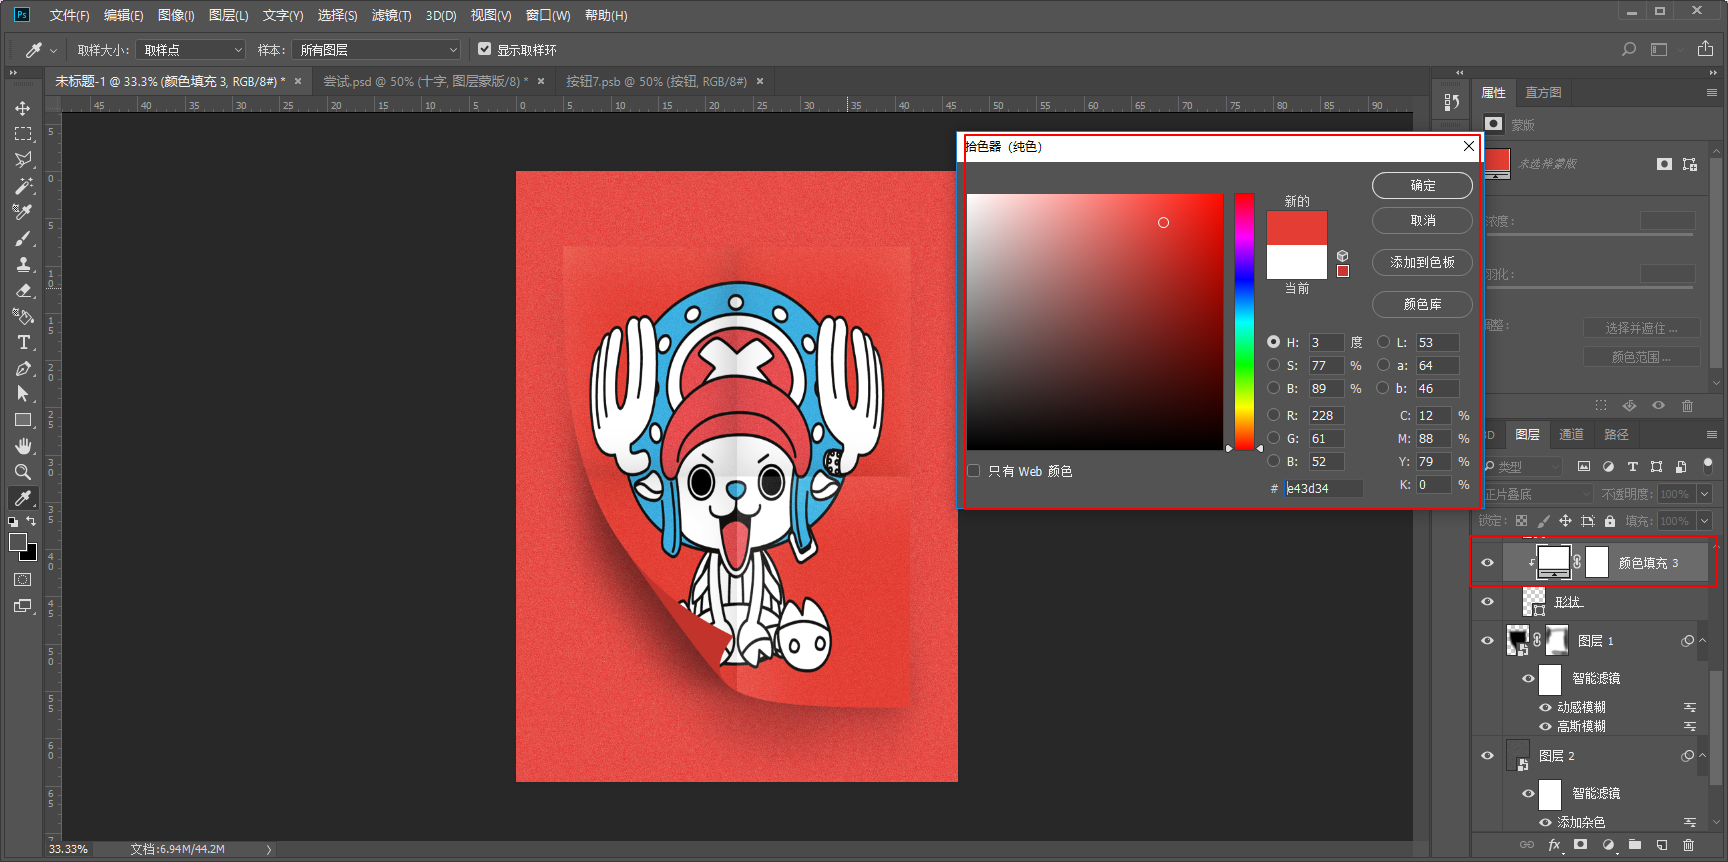Delete the selected layer with trash icon
Screen dimensions: 1728x862
1689,845
